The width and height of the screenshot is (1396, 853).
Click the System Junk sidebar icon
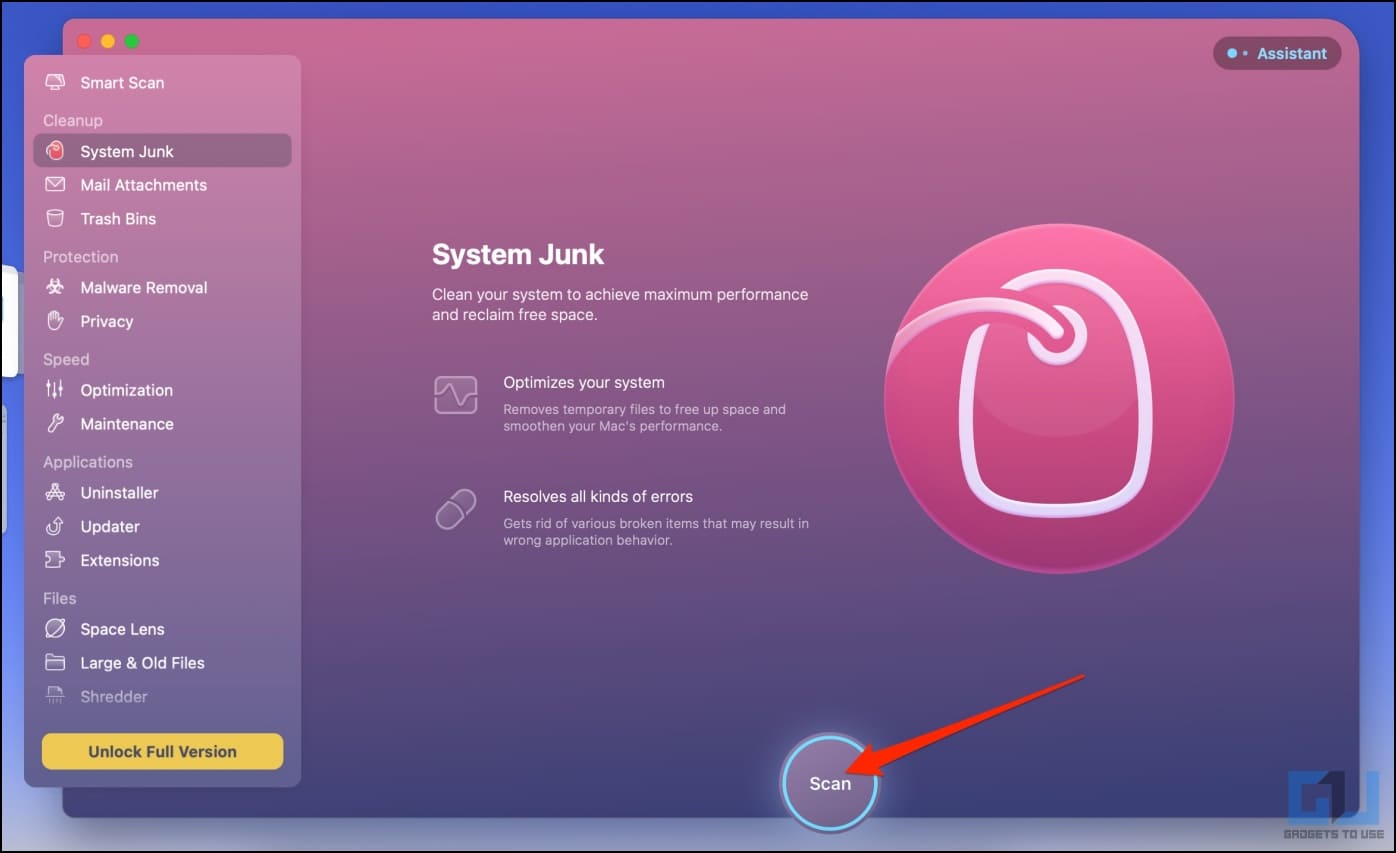coord(55,151)
